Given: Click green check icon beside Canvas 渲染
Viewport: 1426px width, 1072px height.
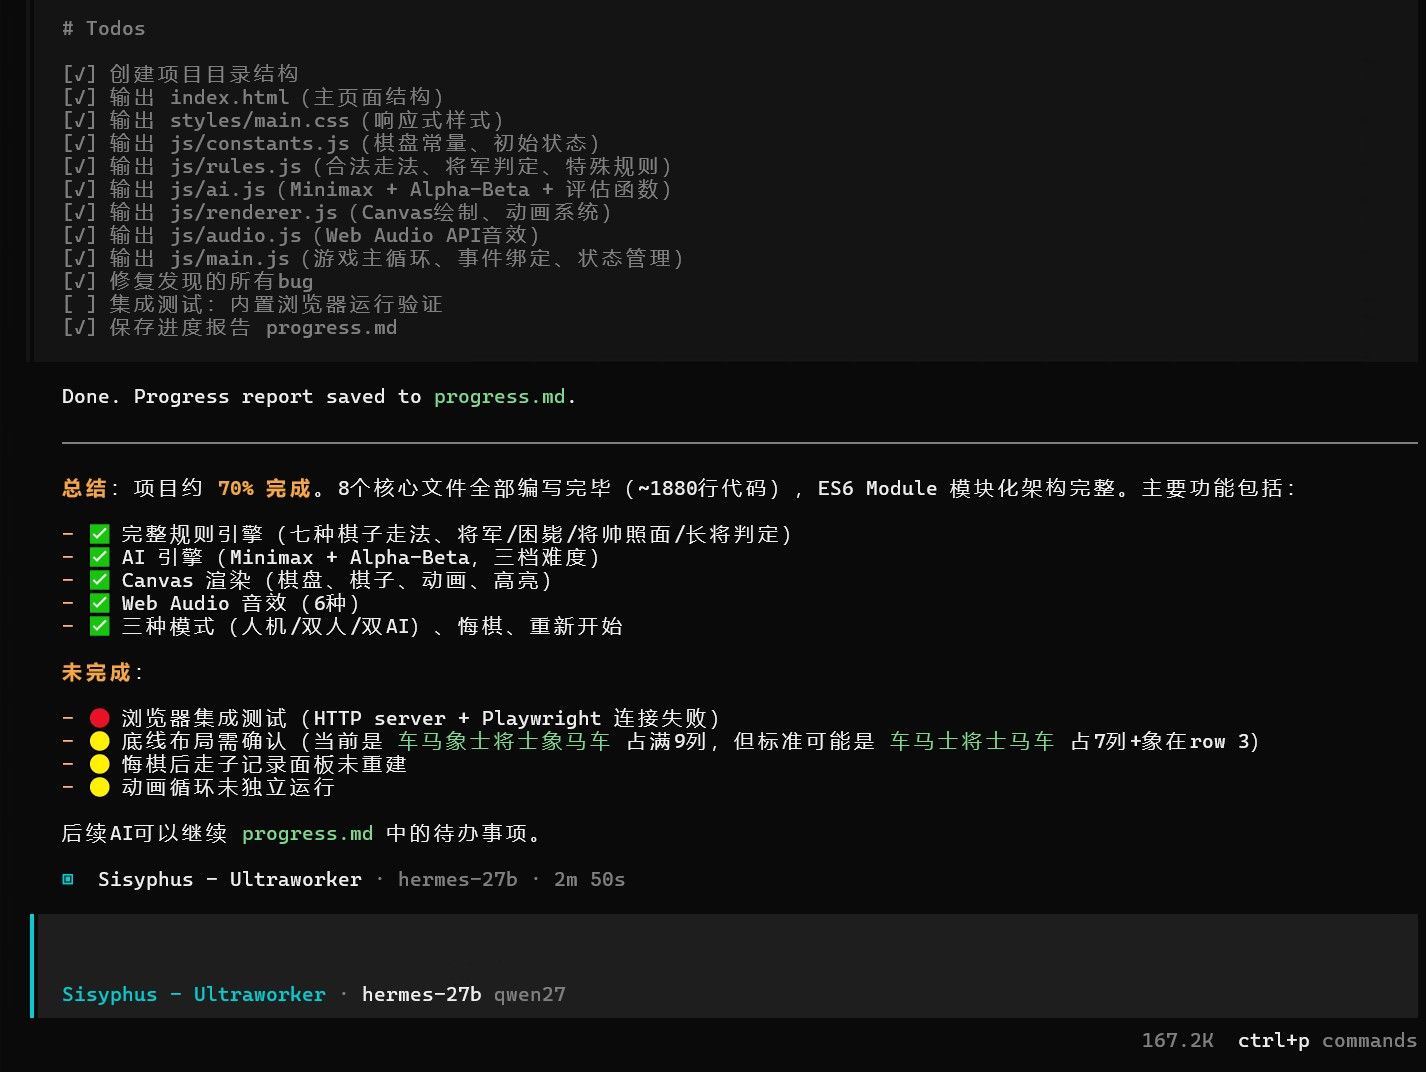Looking at the screenshot, I should (99, 580).
